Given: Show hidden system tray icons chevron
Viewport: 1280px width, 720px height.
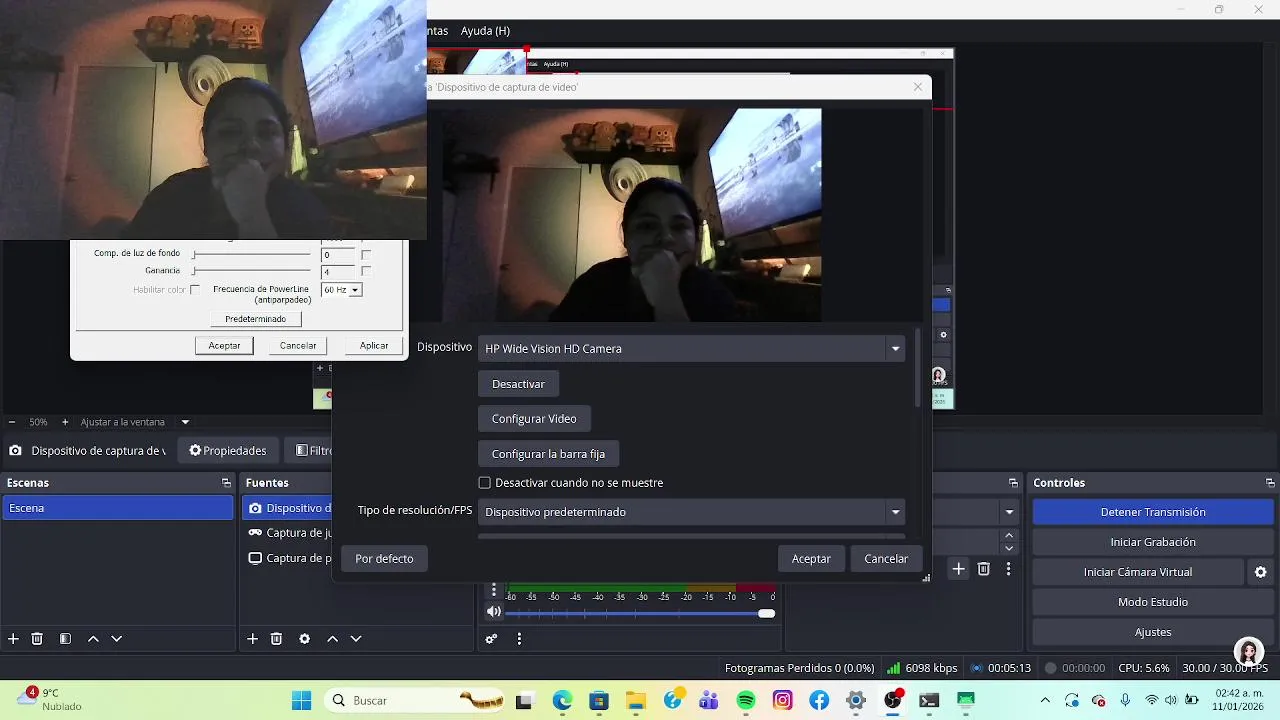Looking at the screenshot, I should pyautogui.click(x=1045, y=701).
